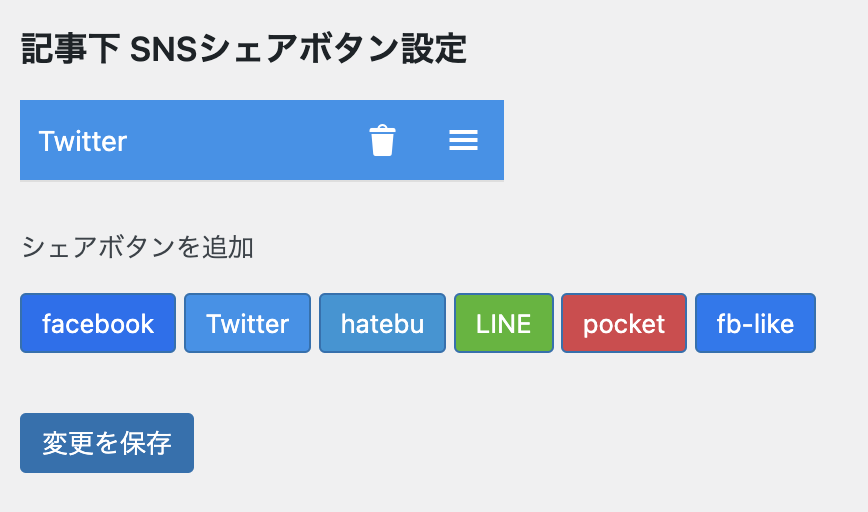The width and height of the screenshot is (868, 512).
Task: Click the trash can icon
Action: tap(382, 141)
